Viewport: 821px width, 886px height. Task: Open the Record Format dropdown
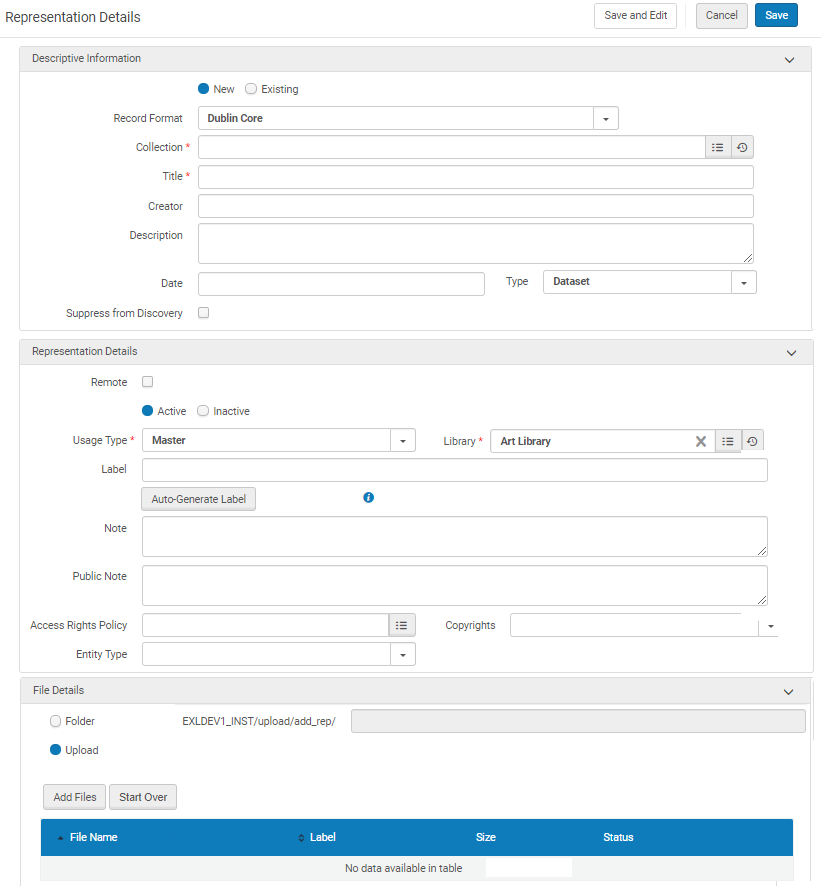[606, 119]
